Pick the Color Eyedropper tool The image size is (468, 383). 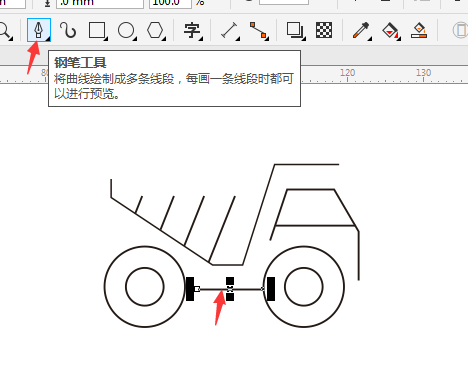coord(362,31)
